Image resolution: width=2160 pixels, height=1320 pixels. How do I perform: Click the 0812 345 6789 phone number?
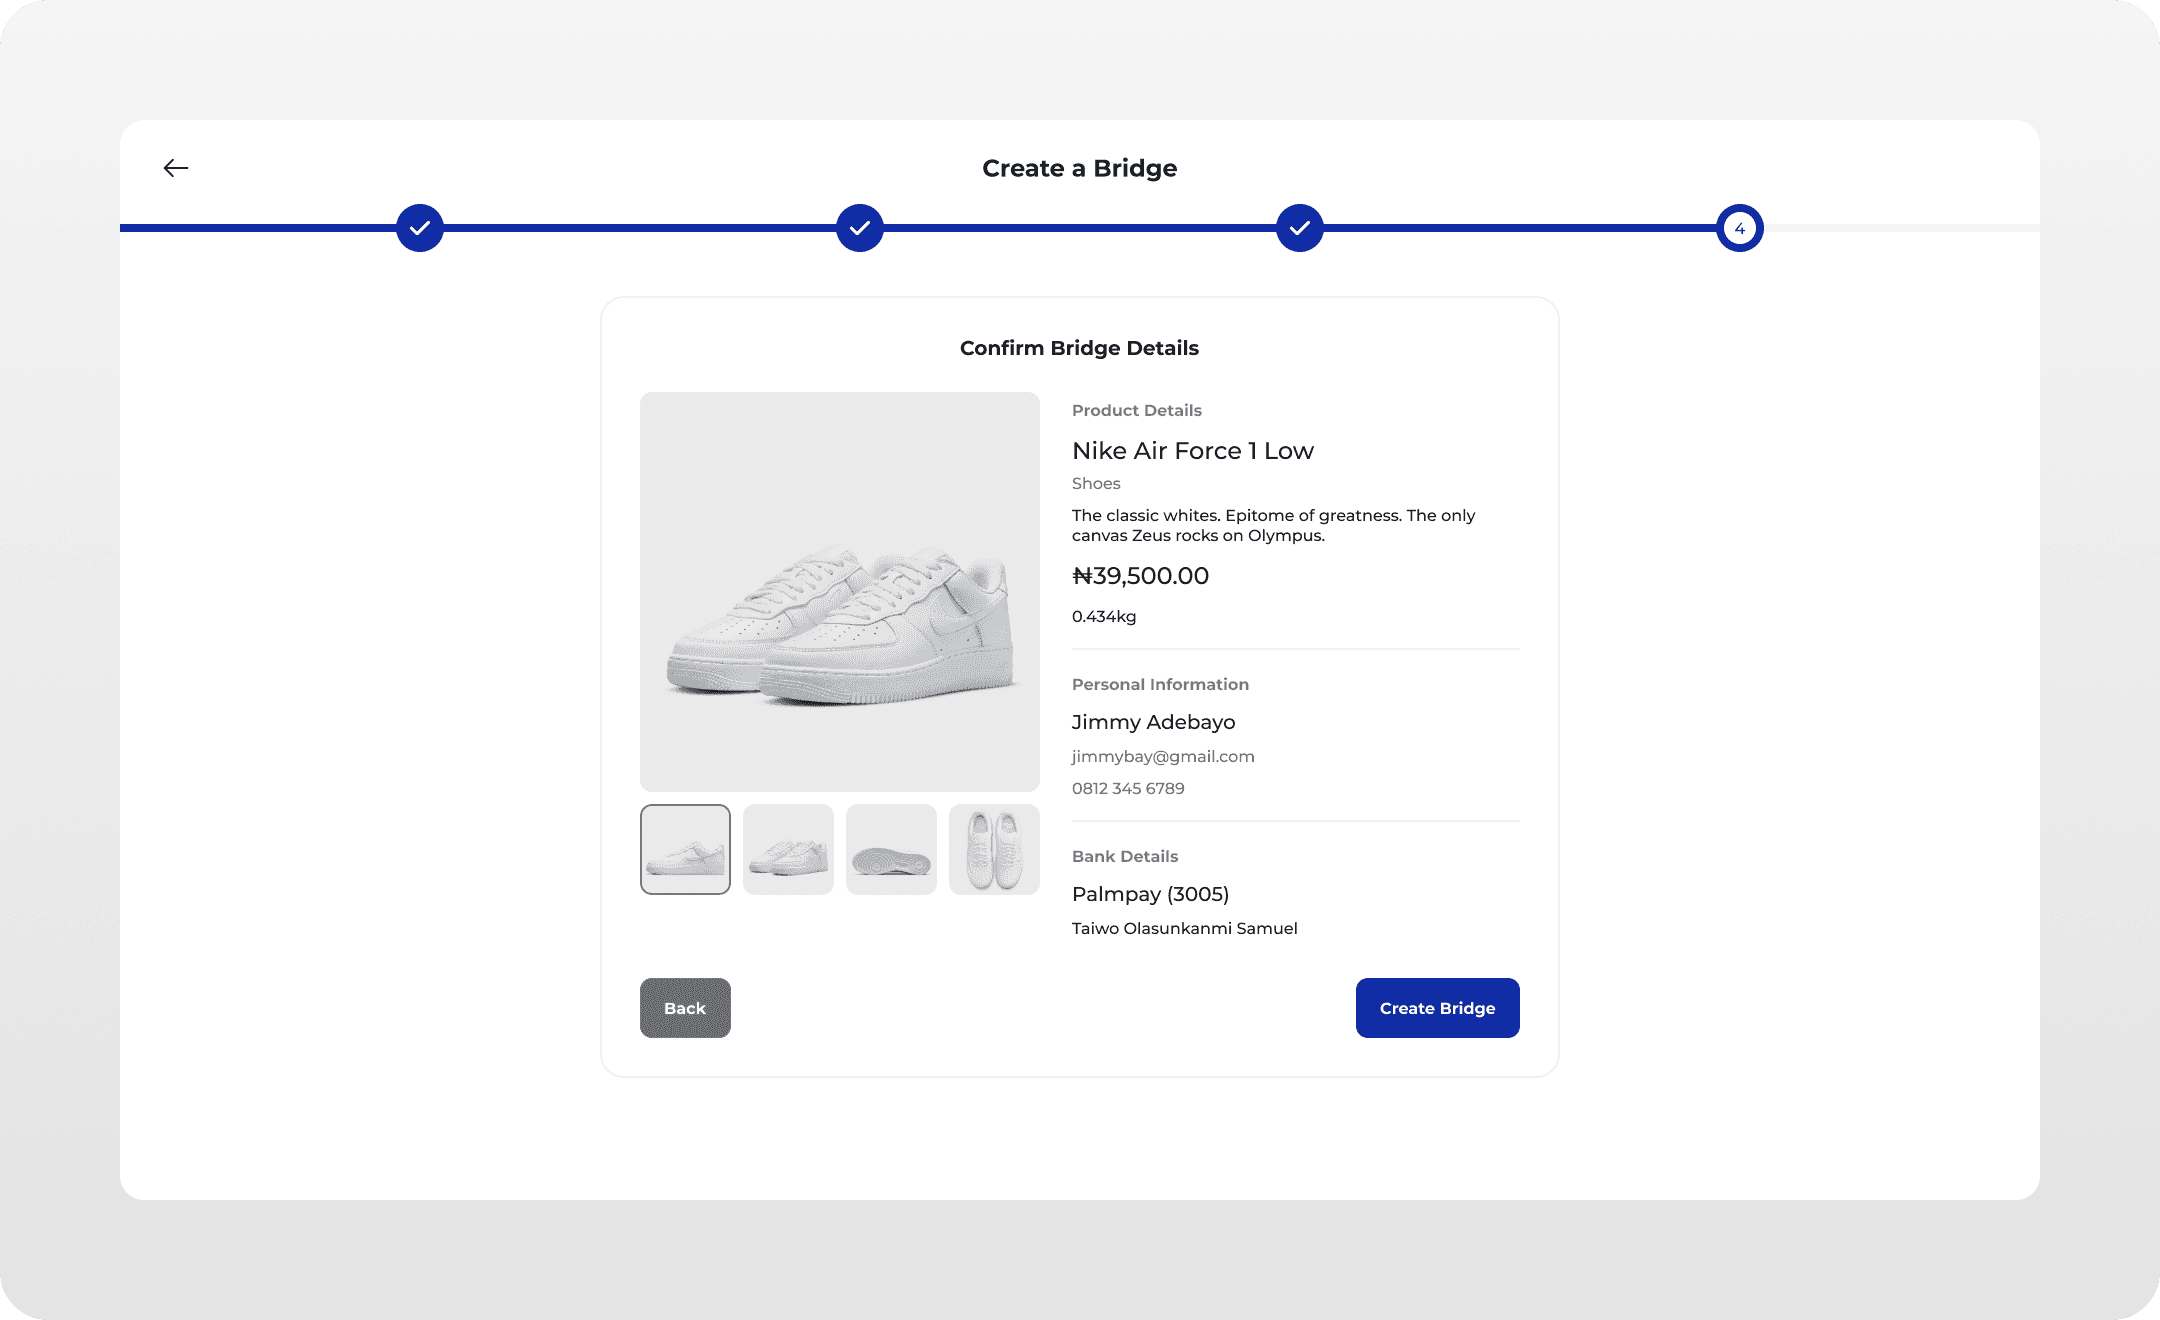coord(1128,789)
